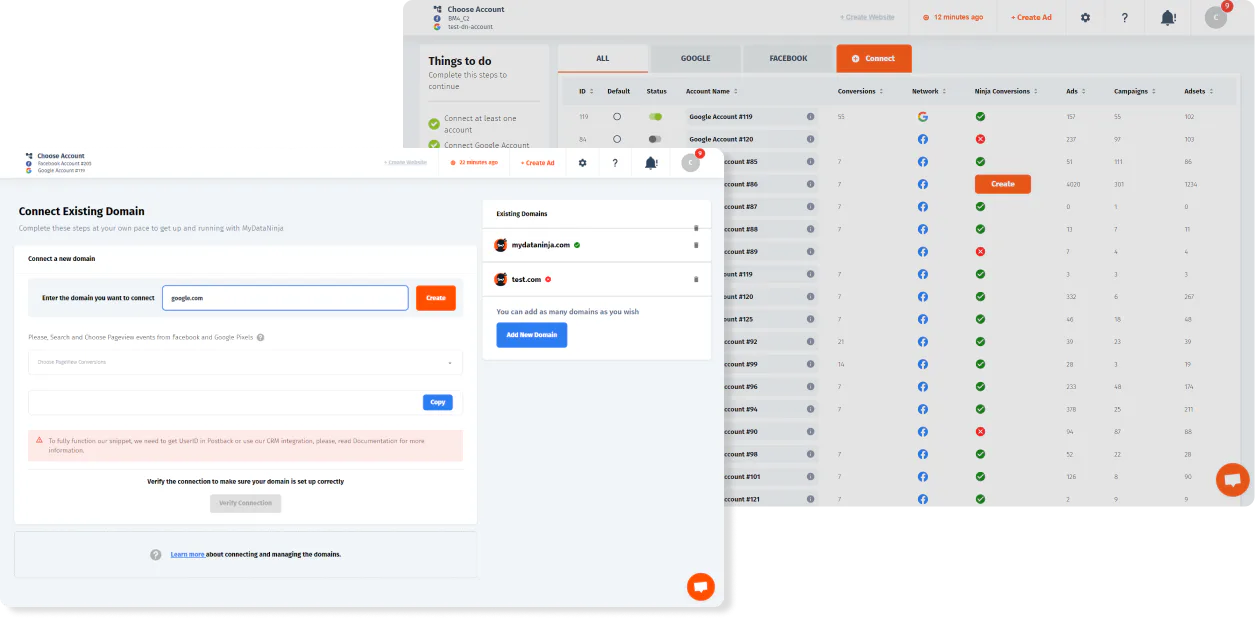The image size is (1255, 618).
Task: Delete the test.com domain with trash icon
Action: coord(696,279)
